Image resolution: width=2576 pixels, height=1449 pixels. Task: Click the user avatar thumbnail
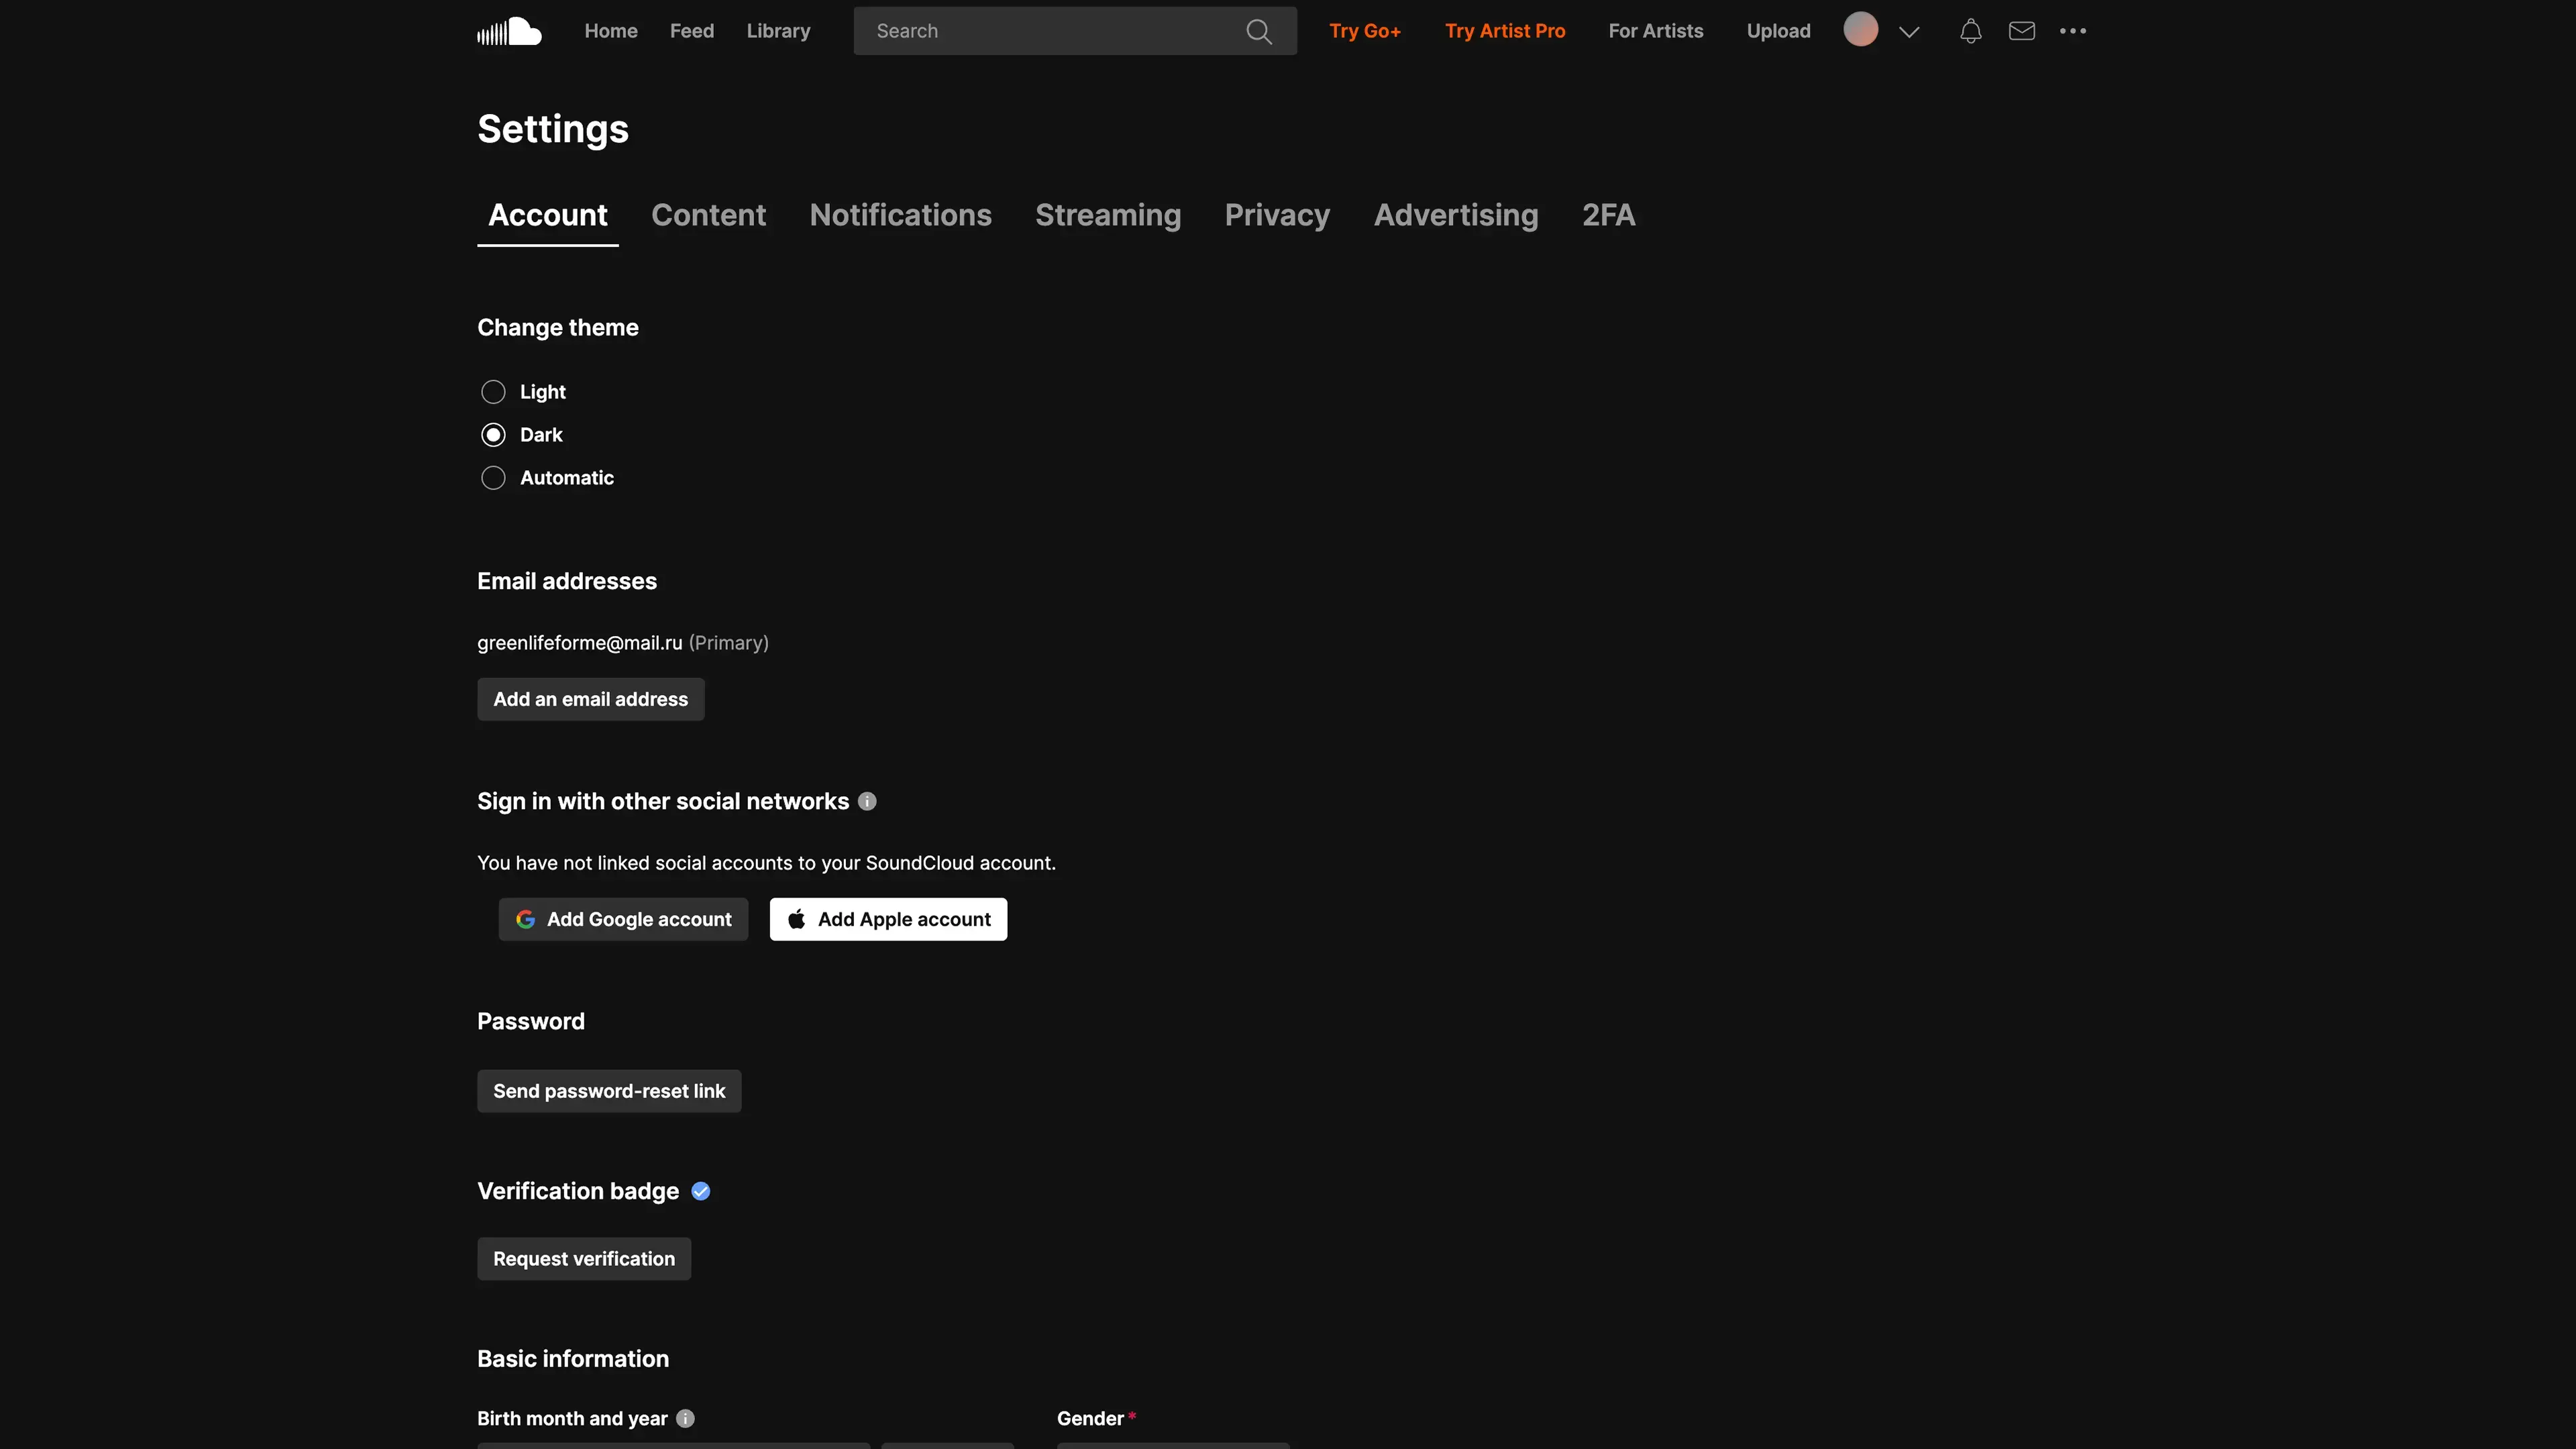click(1860, 30)
